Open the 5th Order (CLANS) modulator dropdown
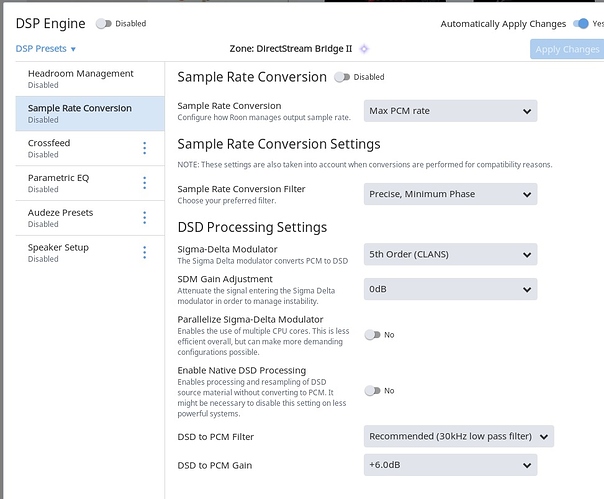Viewport: 604px width, 499px height. coord(450,254)
